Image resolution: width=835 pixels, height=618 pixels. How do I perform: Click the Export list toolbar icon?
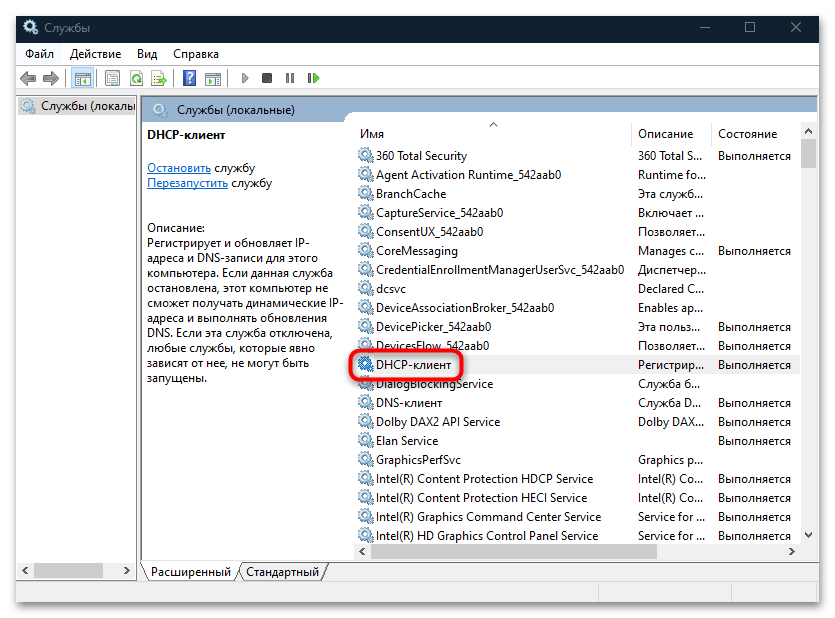(158, 78)
